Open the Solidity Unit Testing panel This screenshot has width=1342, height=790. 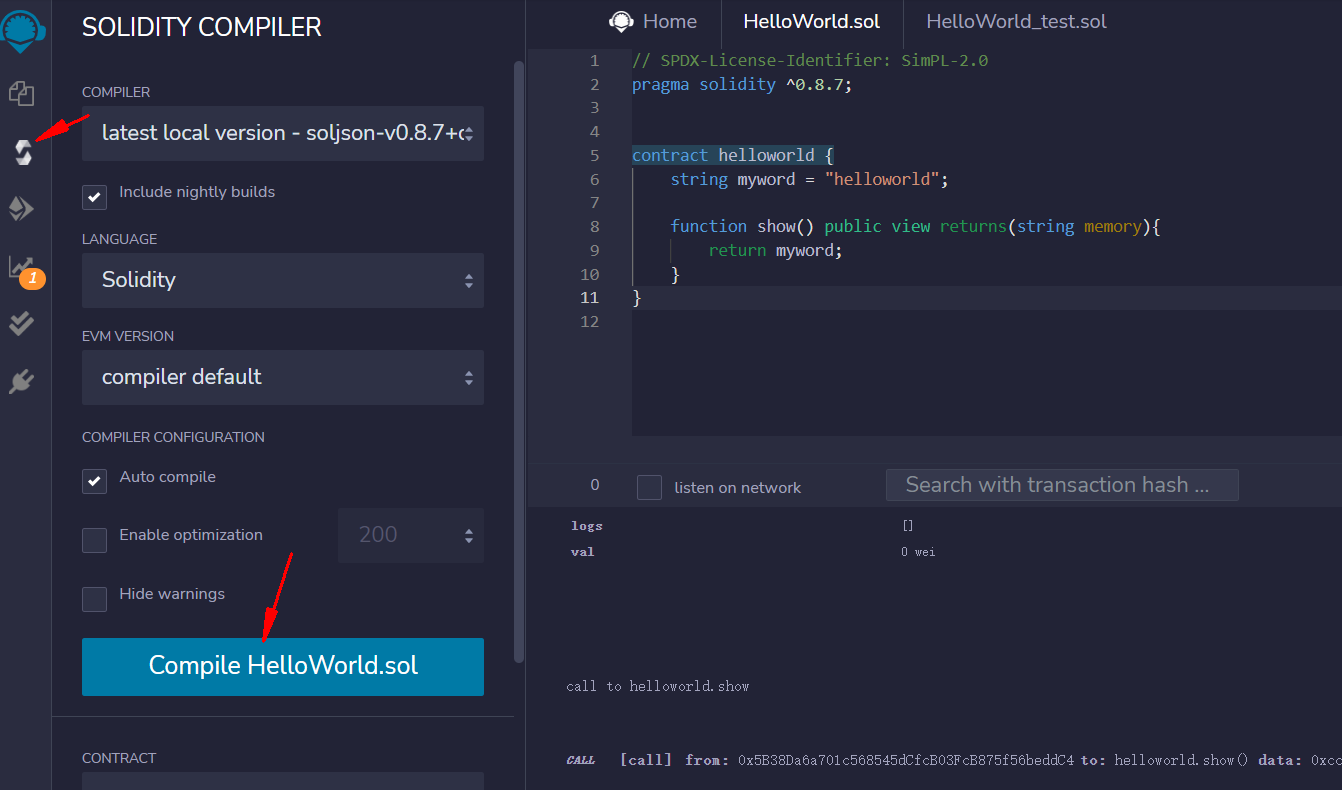tap(21, 322)
